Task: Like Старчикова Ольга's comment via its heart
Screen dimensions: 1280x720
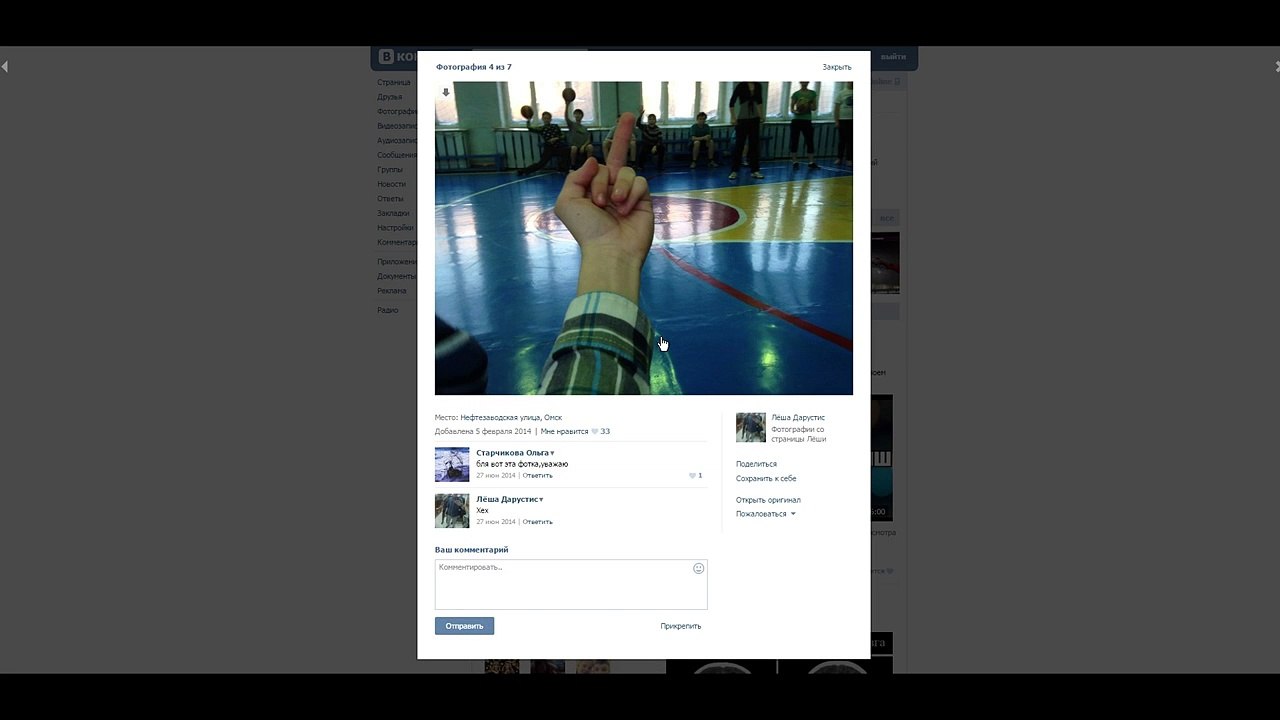Action: pyautogui.click(x=692, y=476)
